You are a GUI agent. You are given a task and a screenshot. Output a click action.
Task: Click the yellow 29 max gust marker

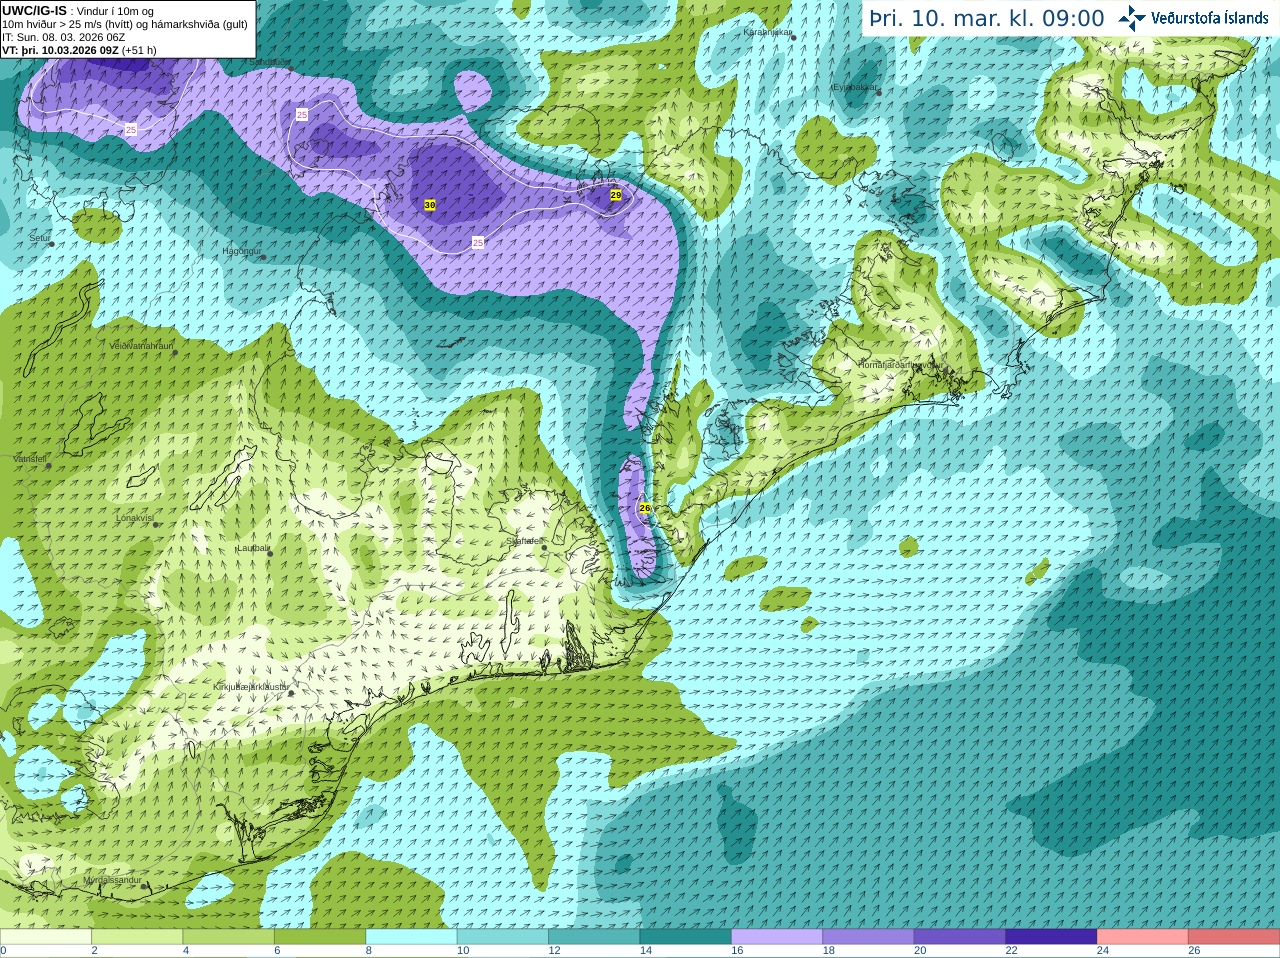pos(616,195)
